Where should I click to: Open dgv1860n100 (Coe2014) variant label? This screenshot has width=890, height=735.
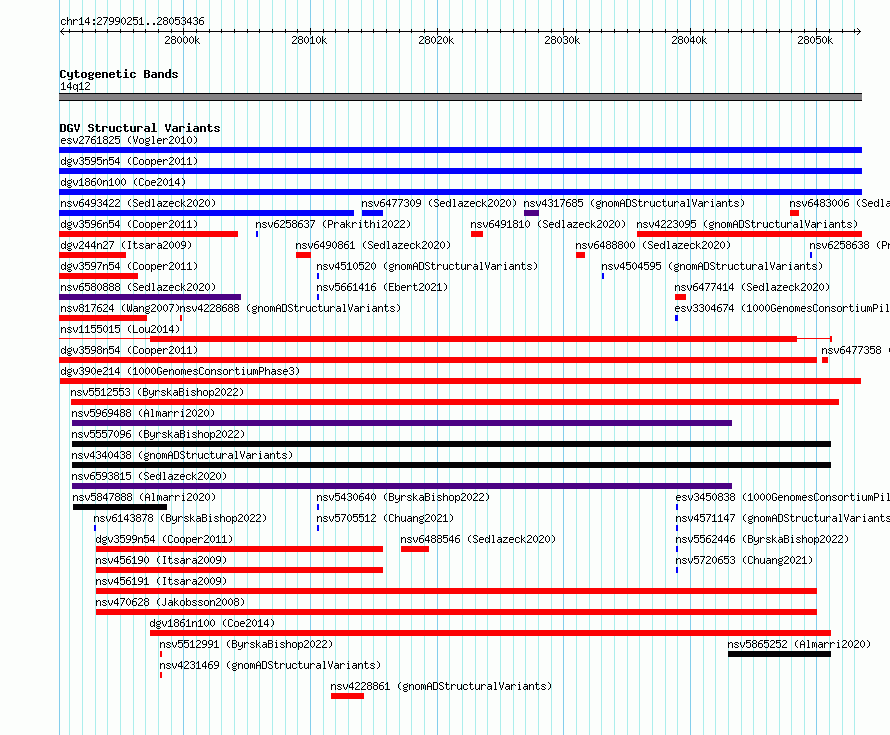123,182
